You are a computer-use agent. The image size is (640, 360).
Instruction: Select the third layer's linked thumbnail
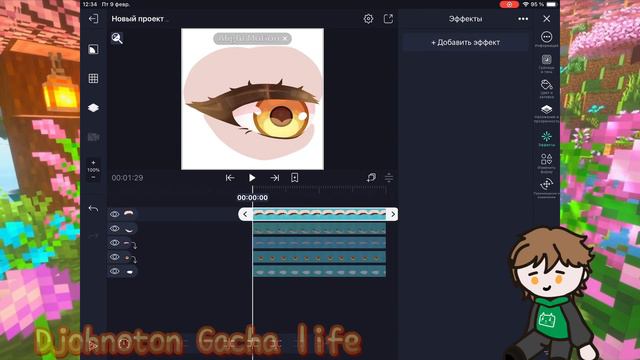130,243
